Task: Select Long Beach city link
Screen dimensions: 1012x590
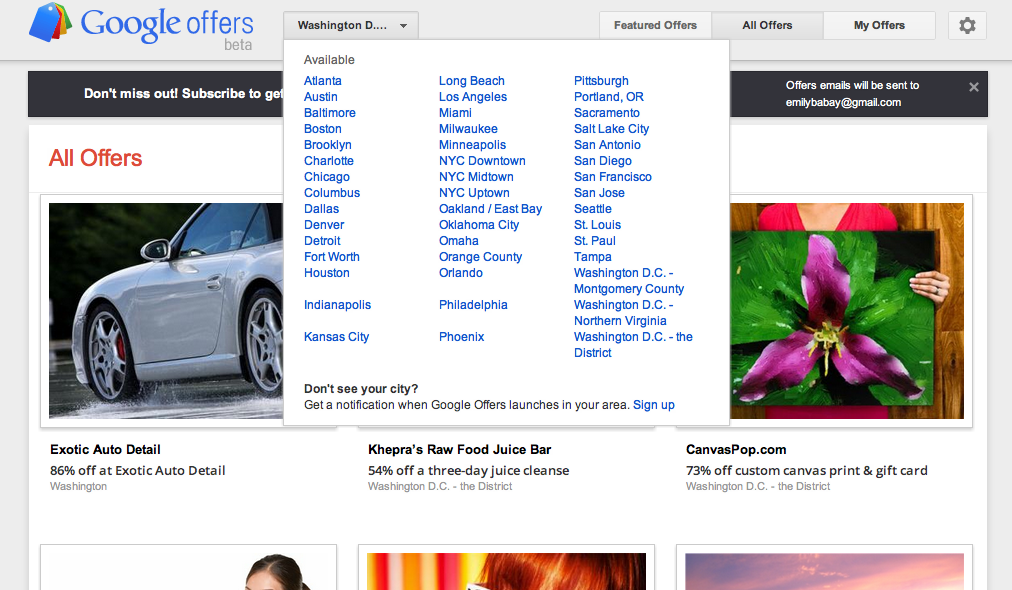Action: tap(472, 81)
